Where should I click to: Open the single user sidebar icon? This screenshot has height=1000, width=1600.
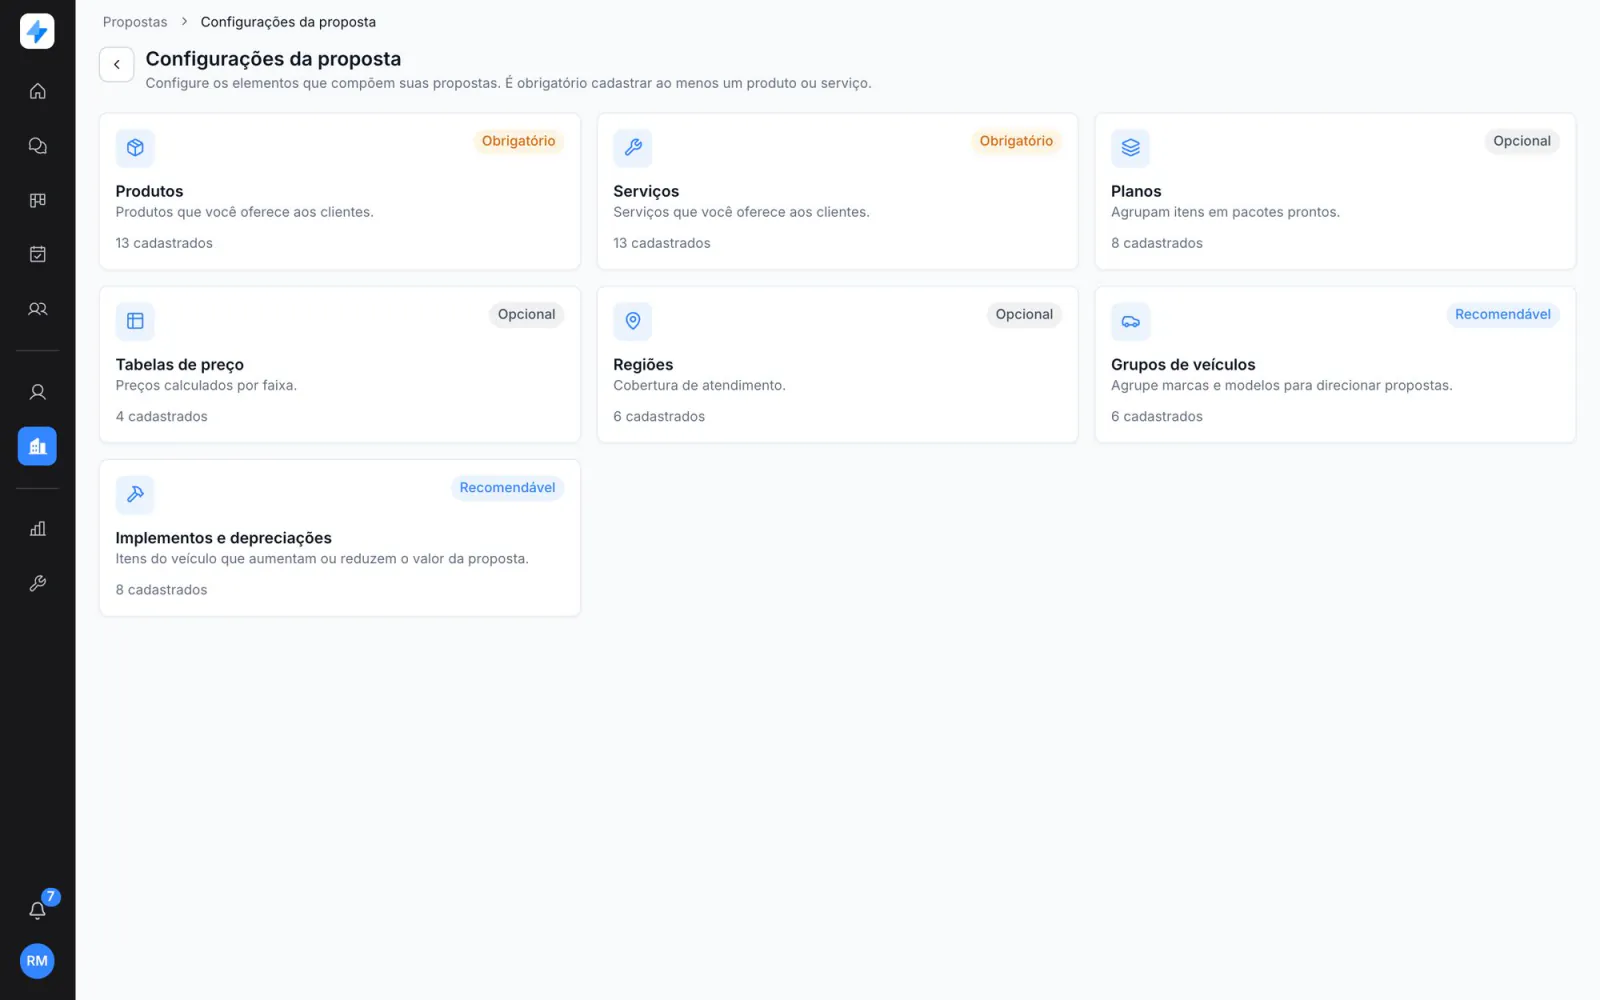point(37,392)
